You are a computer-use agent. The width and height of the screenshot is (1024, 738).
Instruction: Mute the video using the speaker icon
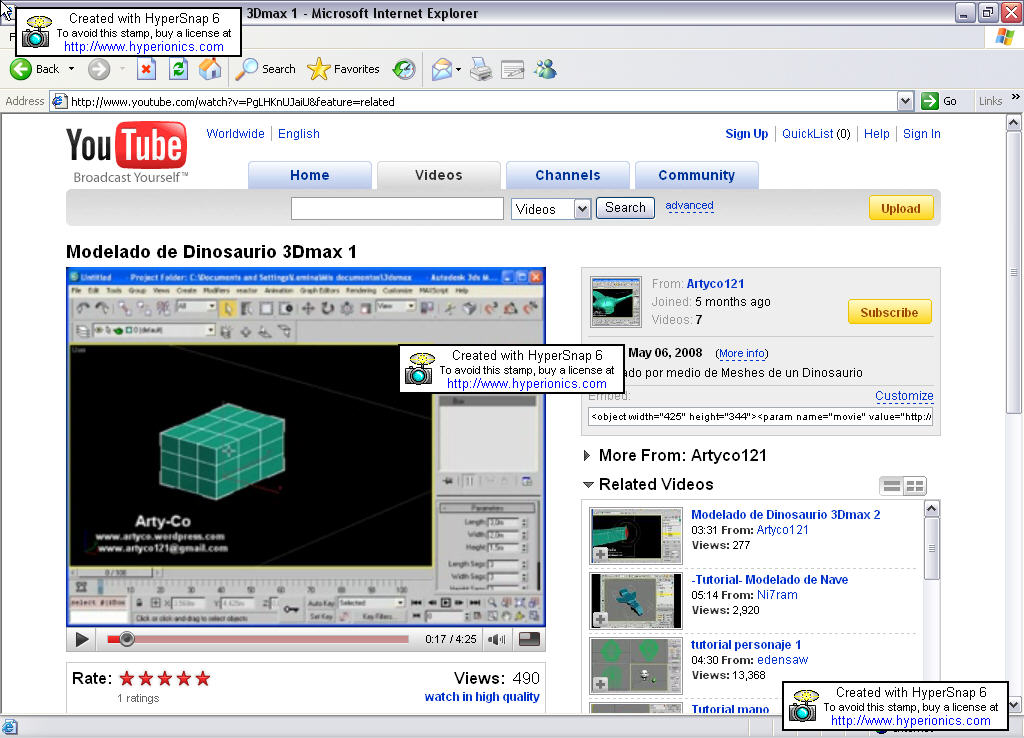[497, 639]
